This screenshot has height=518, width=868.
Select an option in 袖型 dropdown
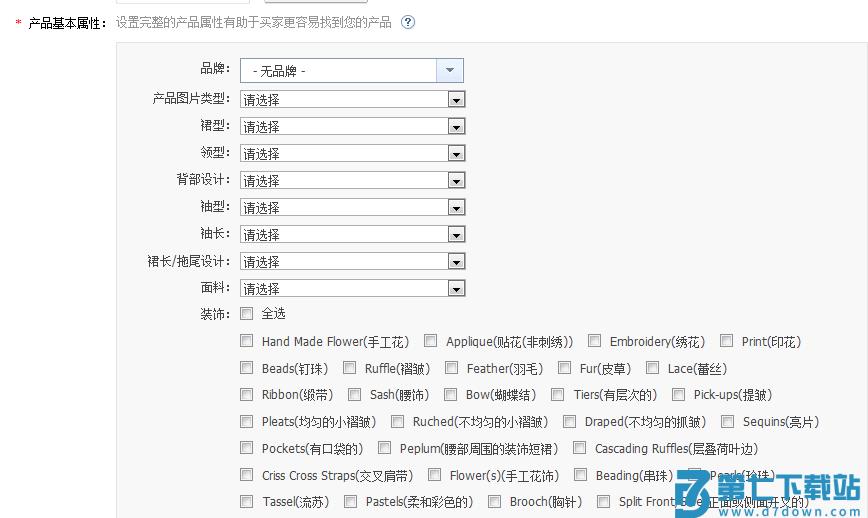click(x=352, y=207)
